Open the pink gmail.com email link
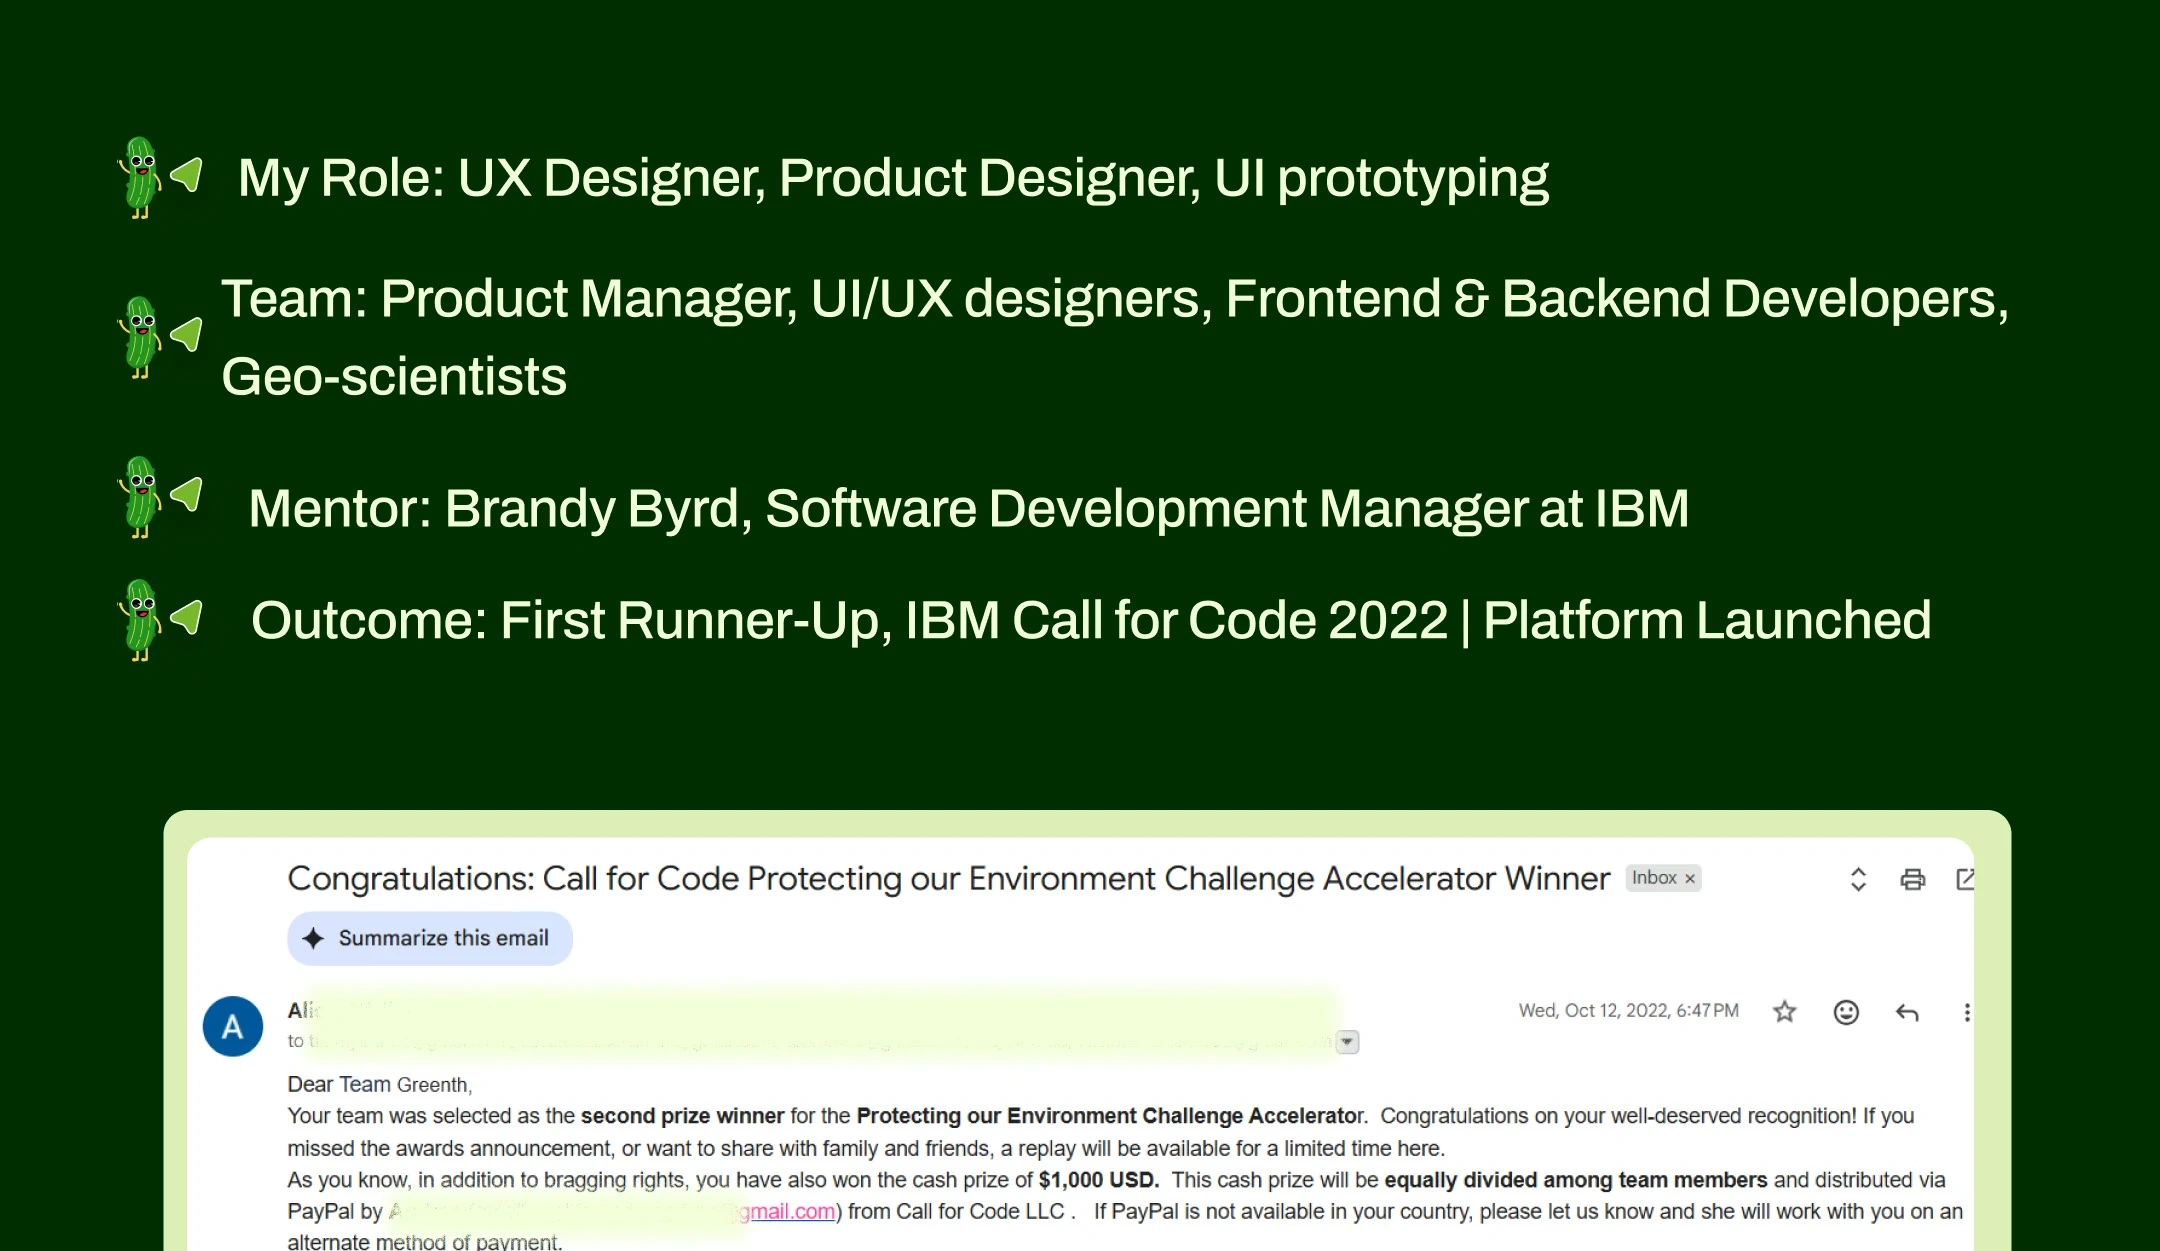2160x1251 pixels. [792, 1211]
